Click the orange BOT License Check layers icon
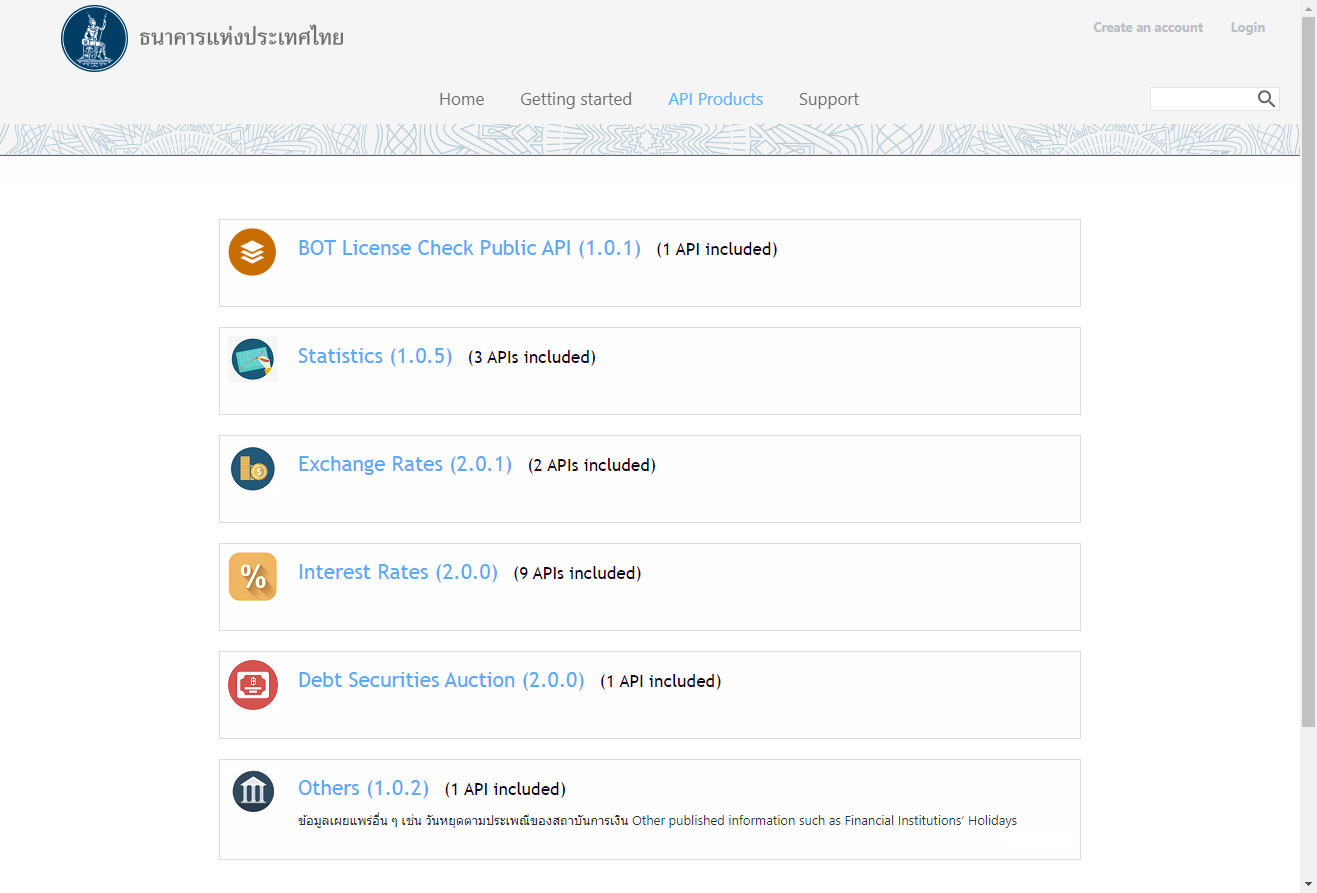The height and width of the screenshot is (893, 1317). point(252,252)
